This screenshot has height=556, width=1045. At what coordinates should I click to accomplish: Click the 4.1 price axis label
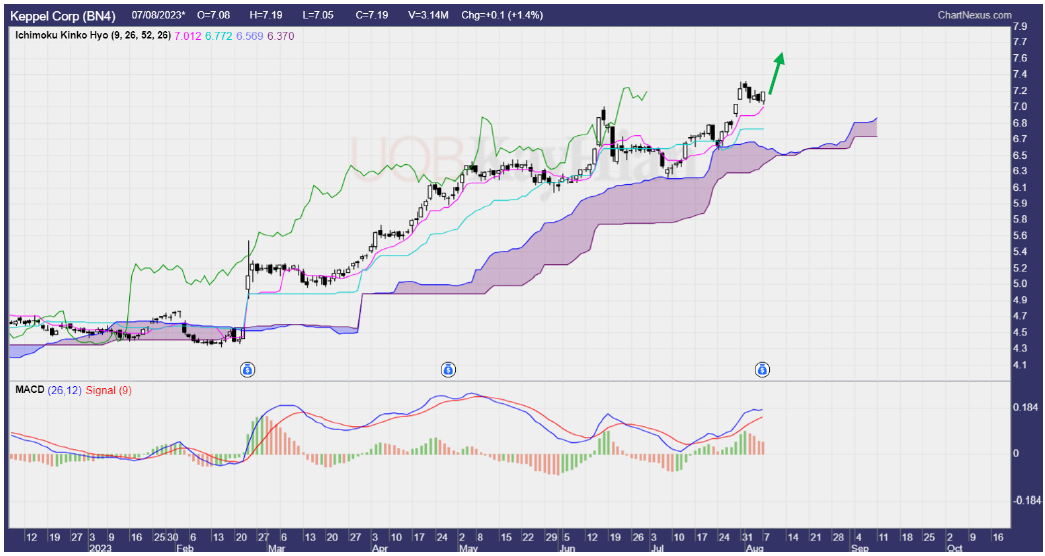(x=1019, y=365)
